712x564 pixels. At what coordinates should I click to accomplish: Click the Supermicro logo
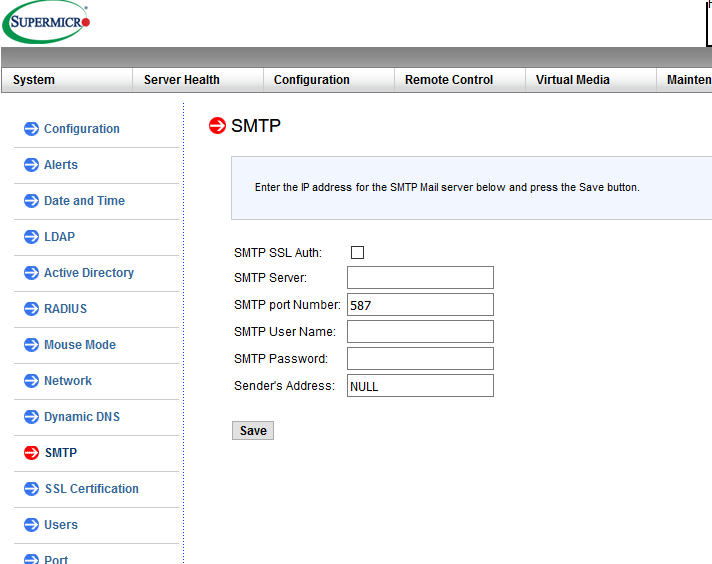[x=46, y=22]
